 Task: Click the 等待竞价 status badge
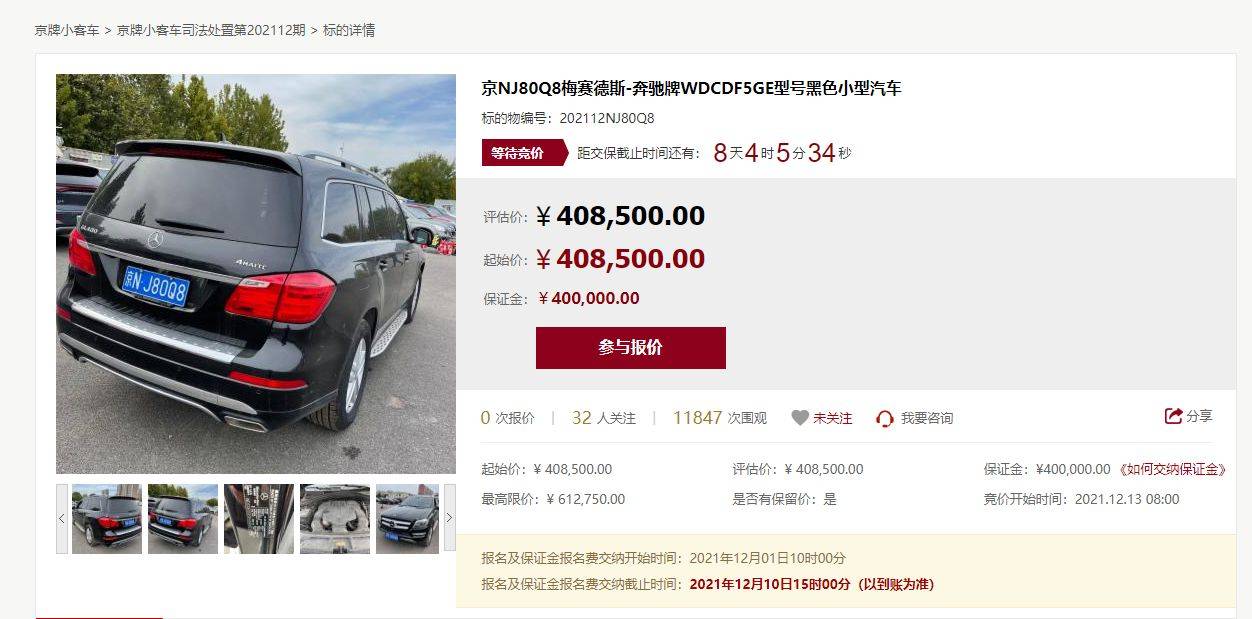[x=517, y=153]
